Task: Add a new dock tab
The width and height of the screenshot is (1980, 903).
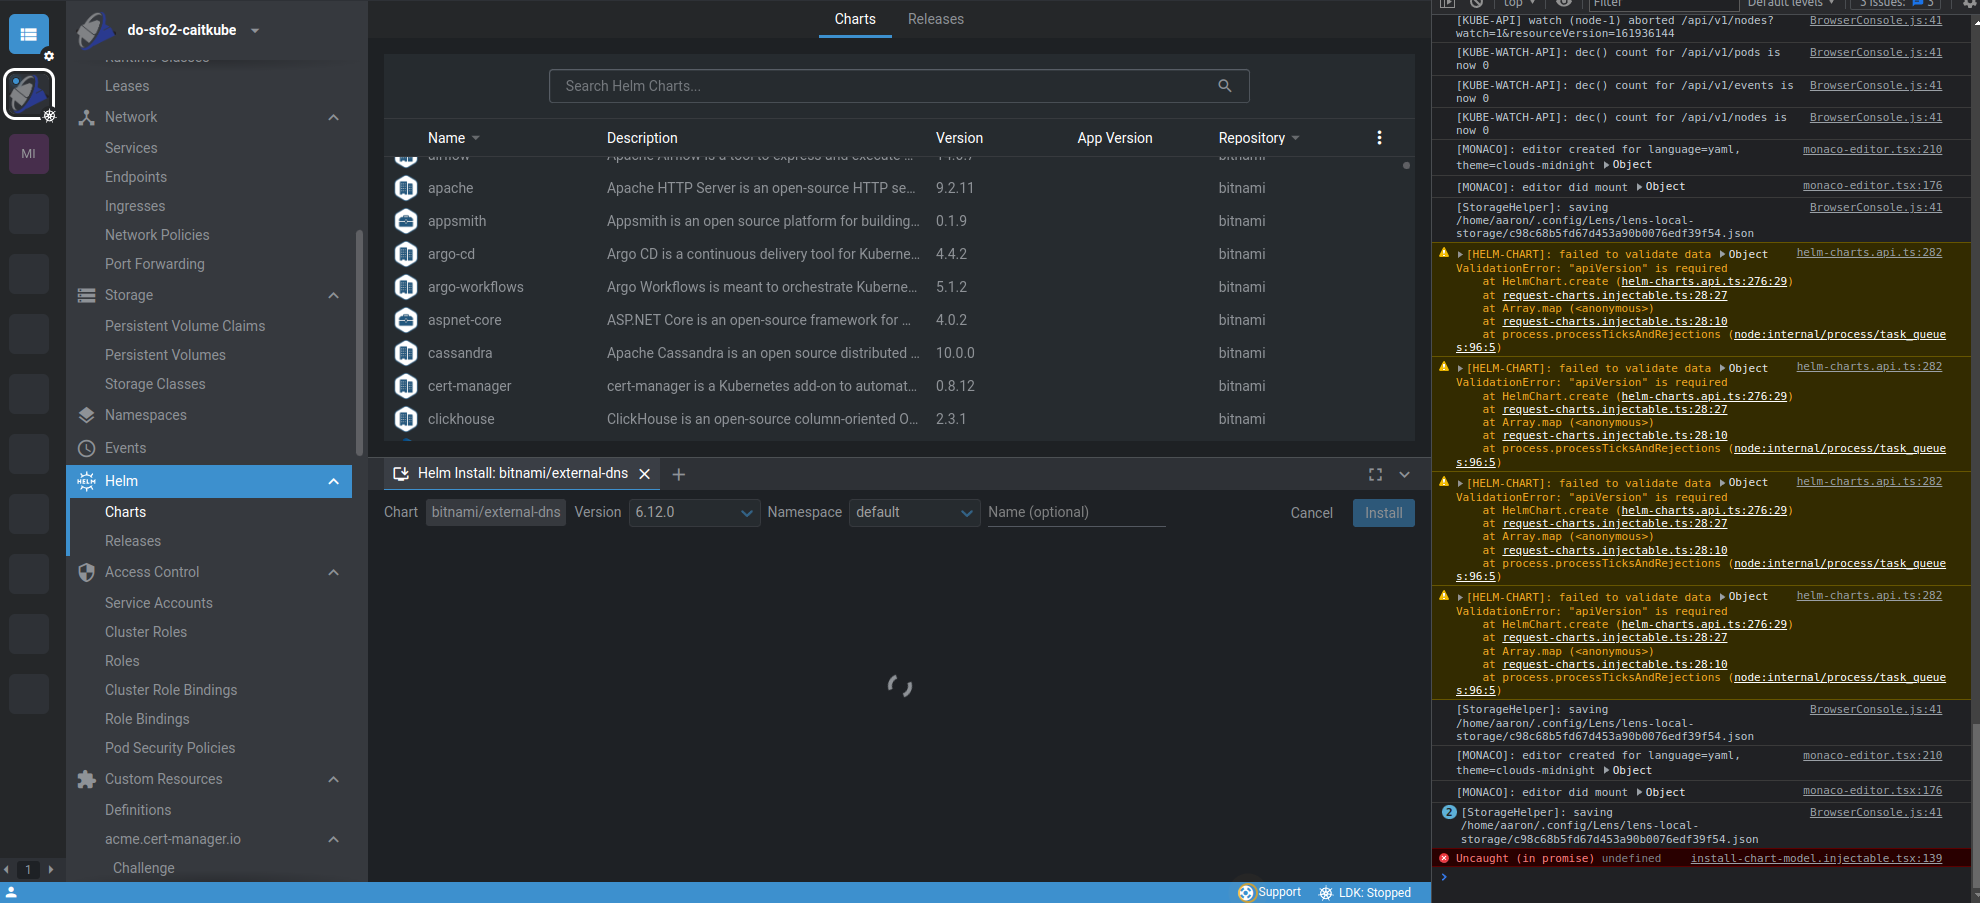Action: click(678, 474)
